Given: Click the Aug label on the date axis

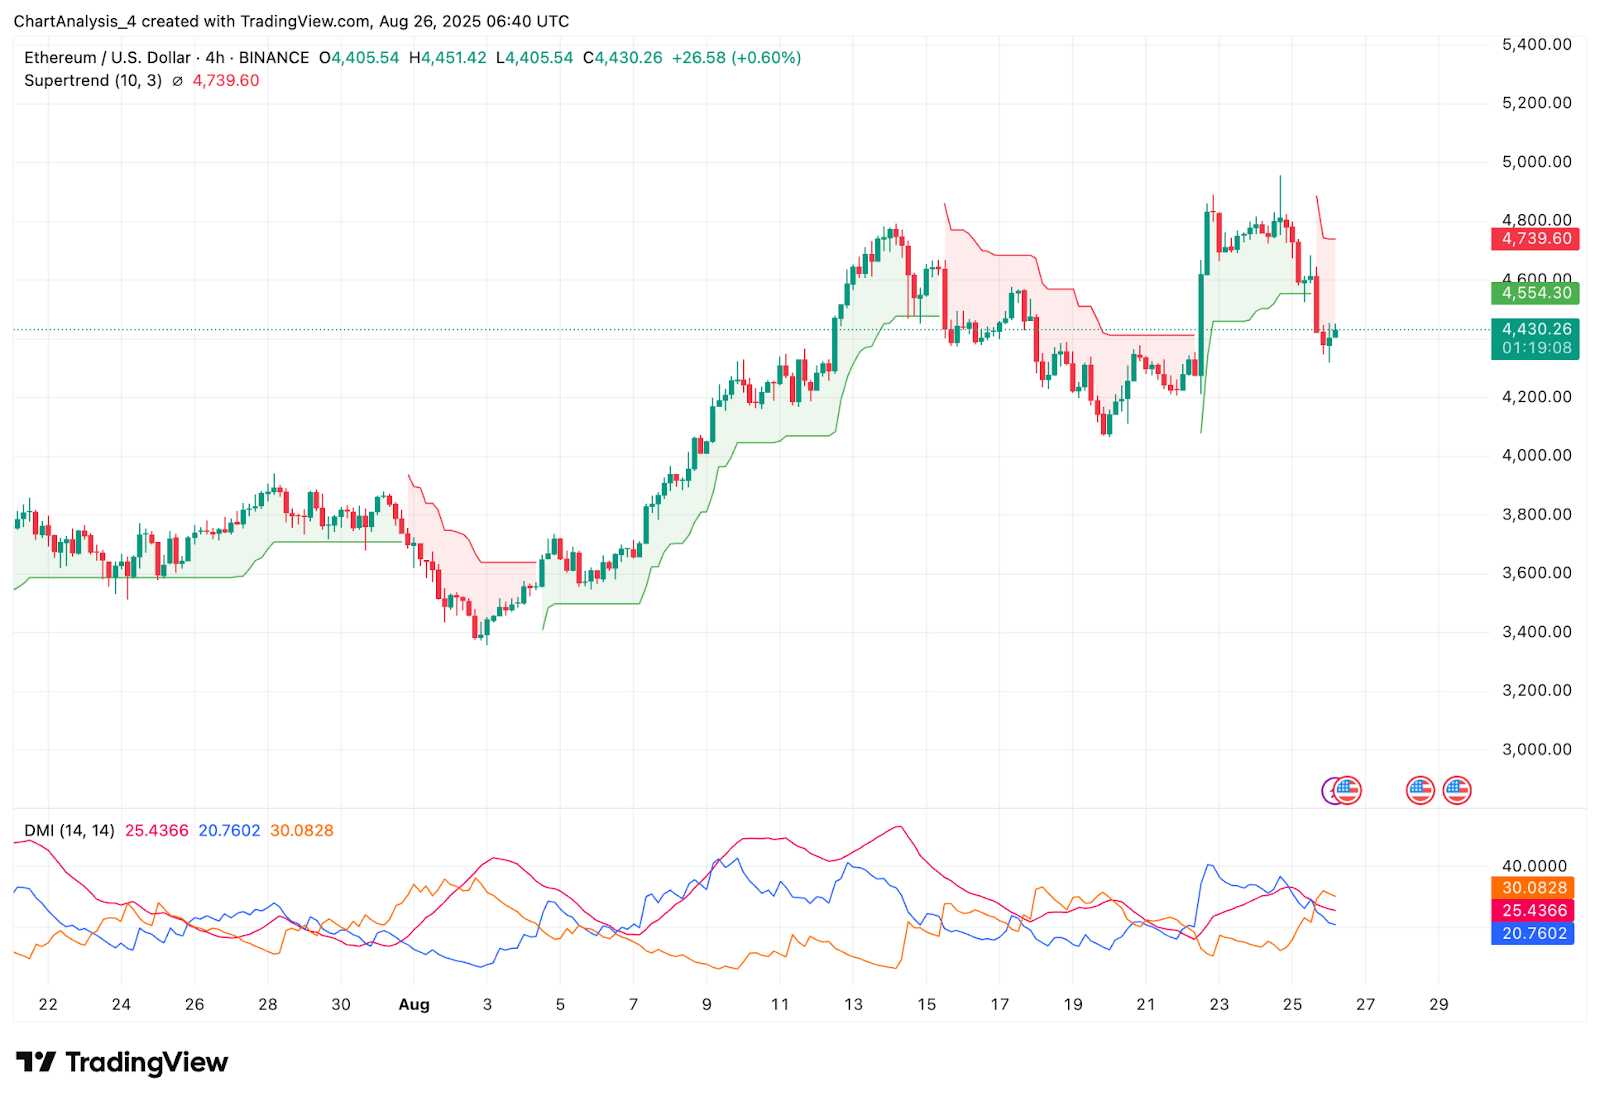Looking at the screenshot, I should click(x=414, y=1004).
